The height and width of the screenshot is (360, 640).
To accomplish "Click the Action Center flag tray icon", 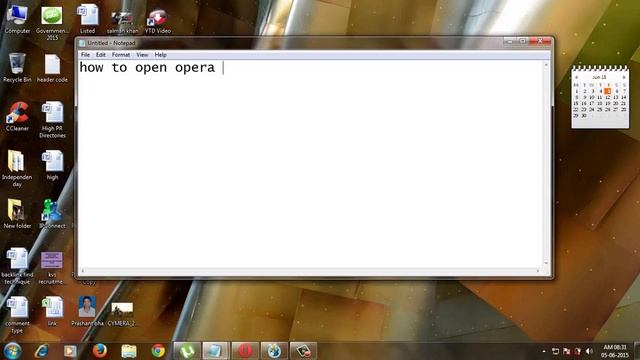I will point(567,351).
